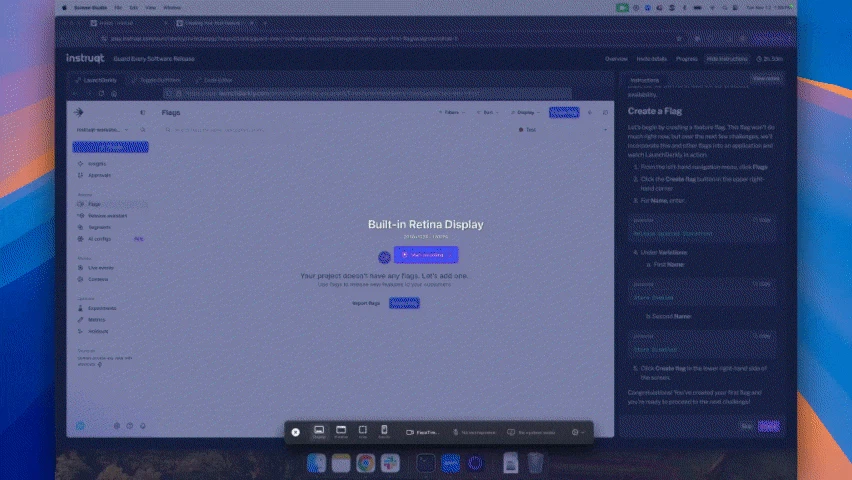Switch to the Code Editor lab tab

click(x=214, y=80)
